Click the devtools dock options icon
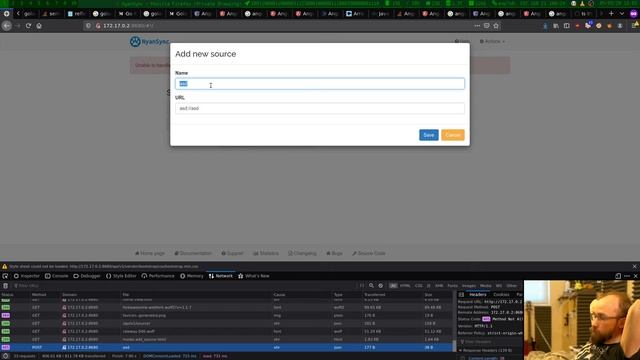 pyautogui.click(x=618, y=276)
